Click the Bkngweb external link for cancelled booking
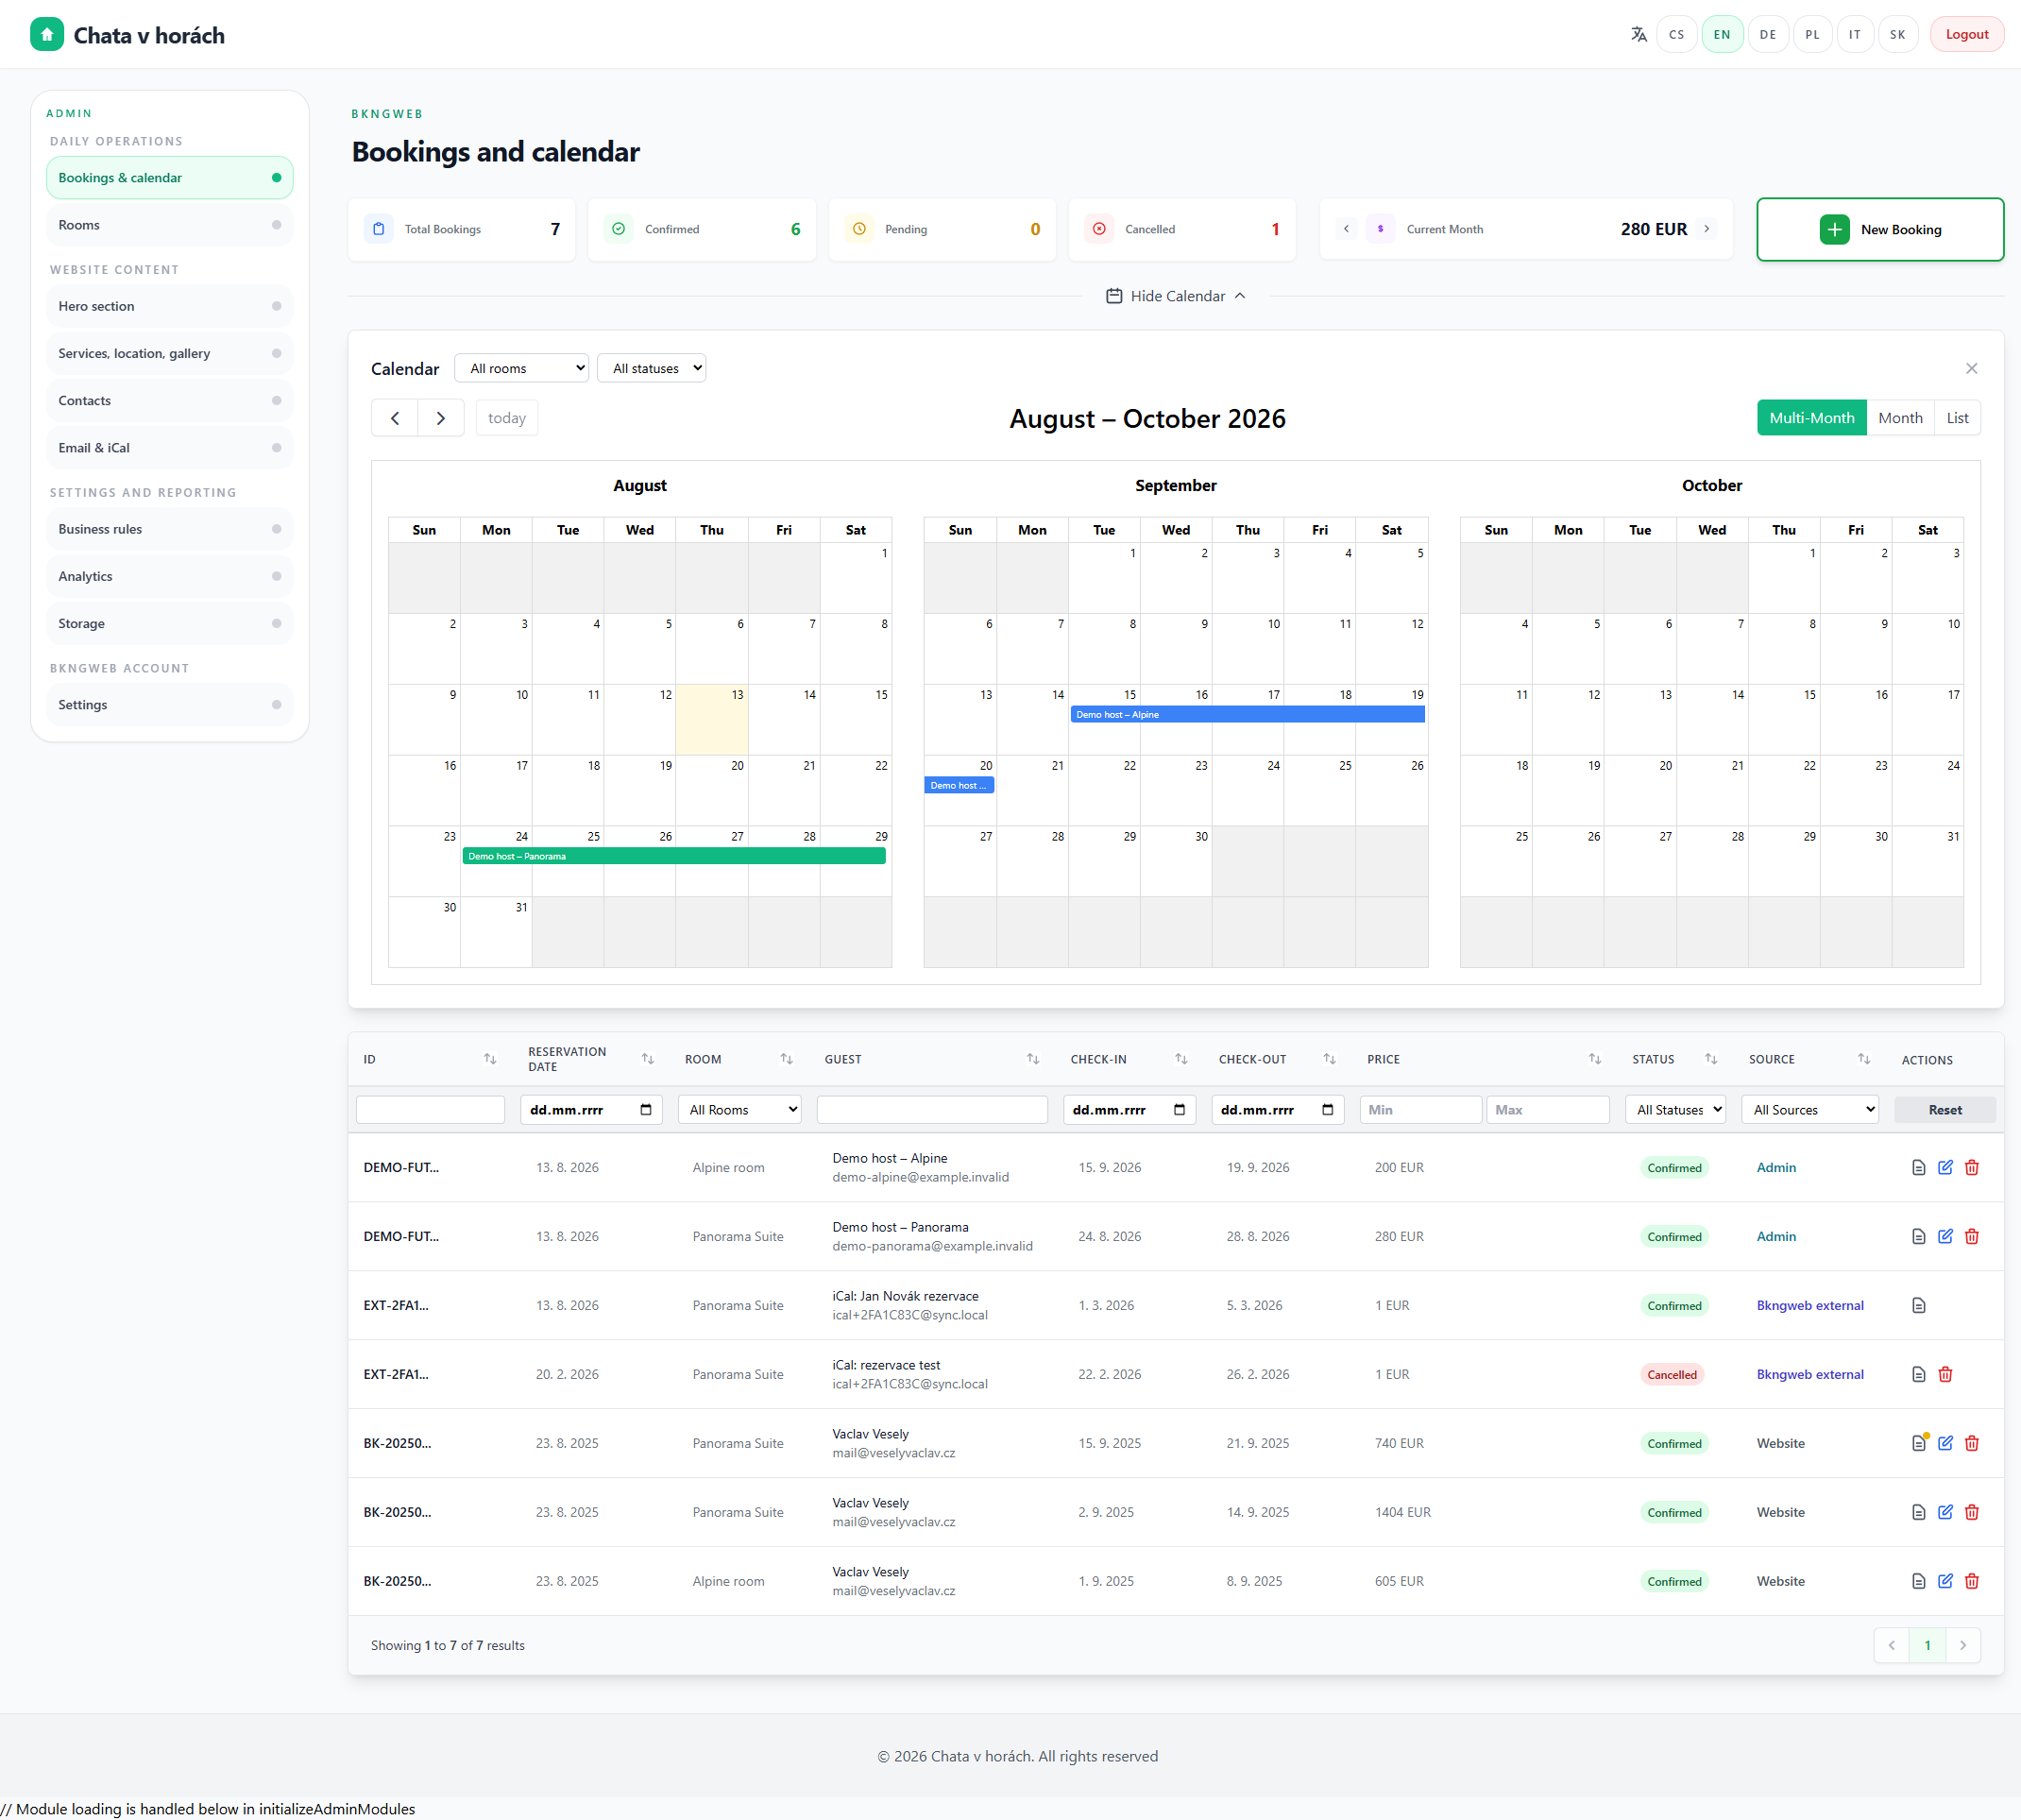The height and width of the screenshot is (1820, 2021). [1810, 1374]
